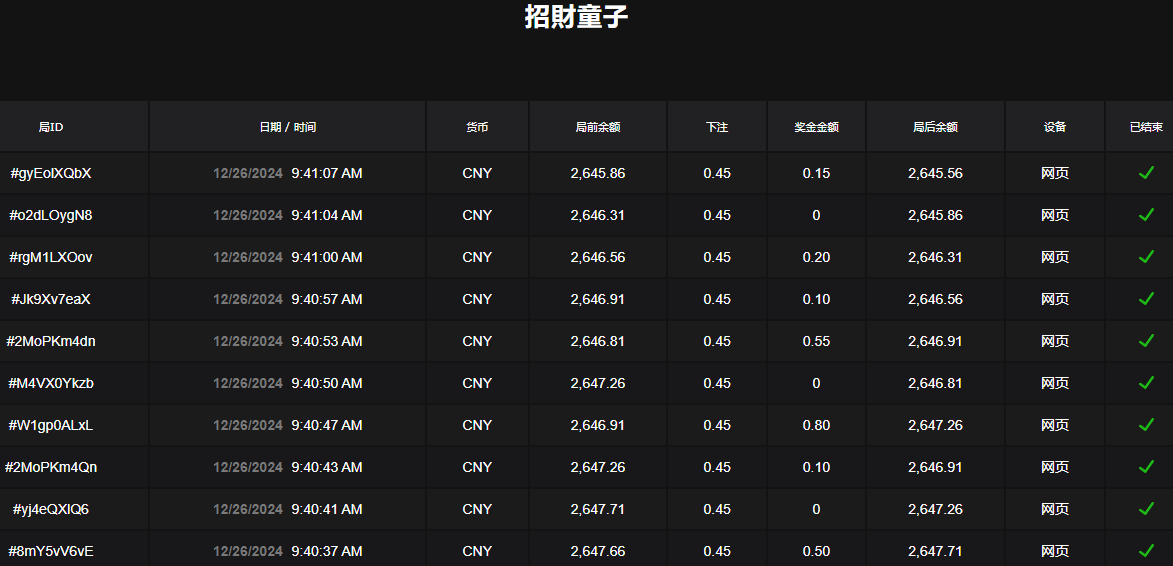Click the 局前余额 column header
This screenshot has width=1173, height=566.
coord(598,127)
